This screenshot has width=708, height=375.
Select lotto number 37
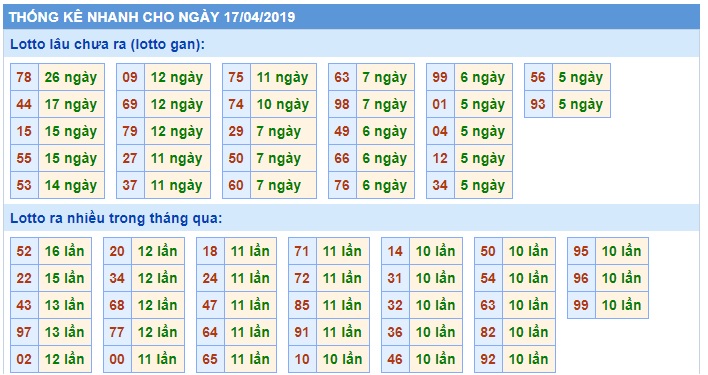tap(130, 185)
